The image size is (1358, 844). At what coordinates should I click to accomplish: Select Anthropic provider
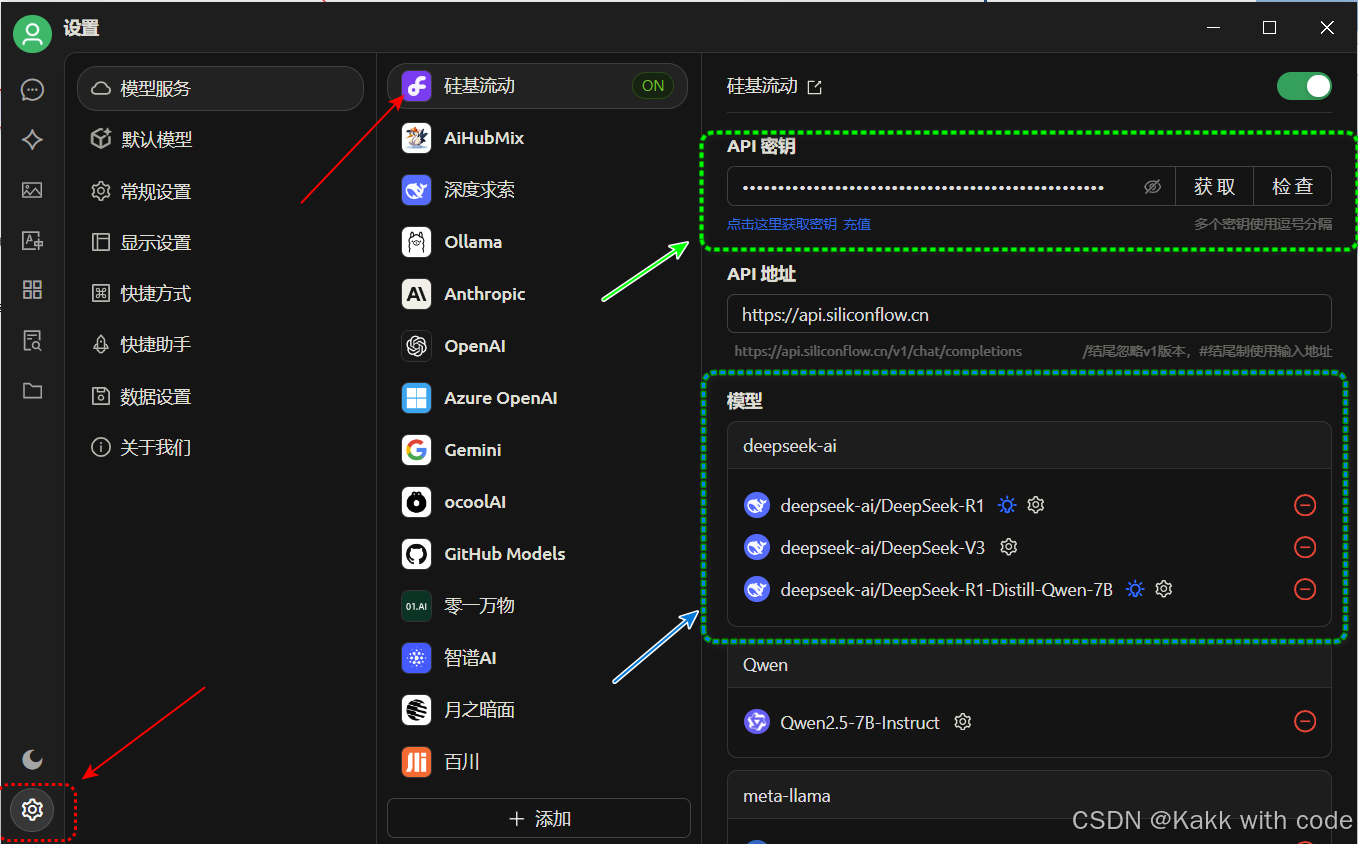pyautogui.click(x=538, y=294)
